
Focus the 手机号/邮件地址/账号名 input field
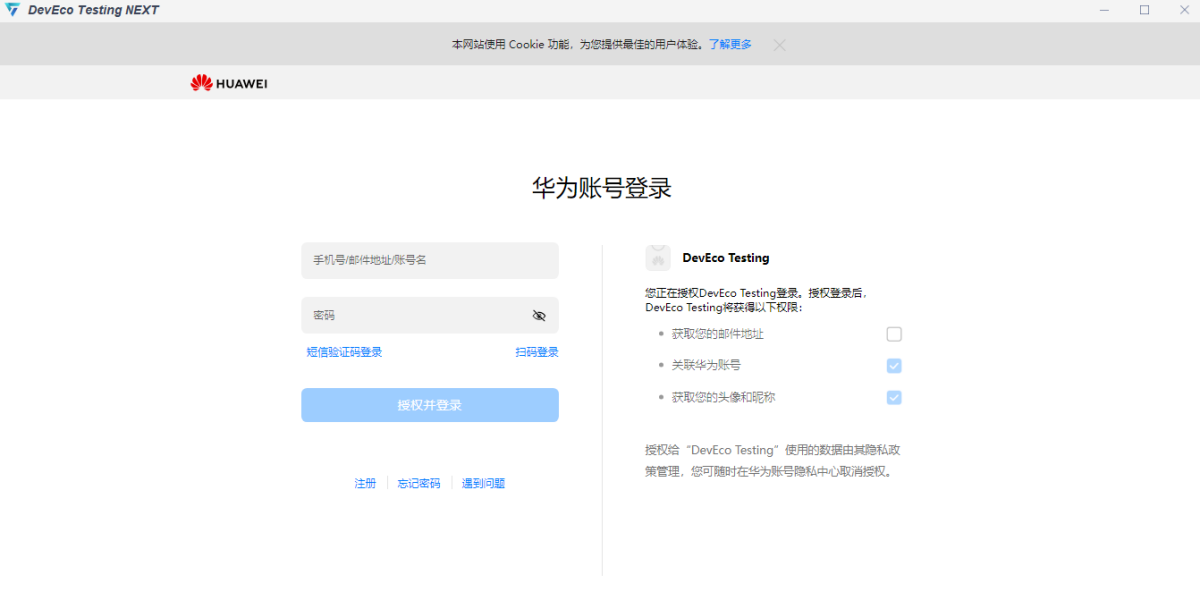click(x=430, y=260)
